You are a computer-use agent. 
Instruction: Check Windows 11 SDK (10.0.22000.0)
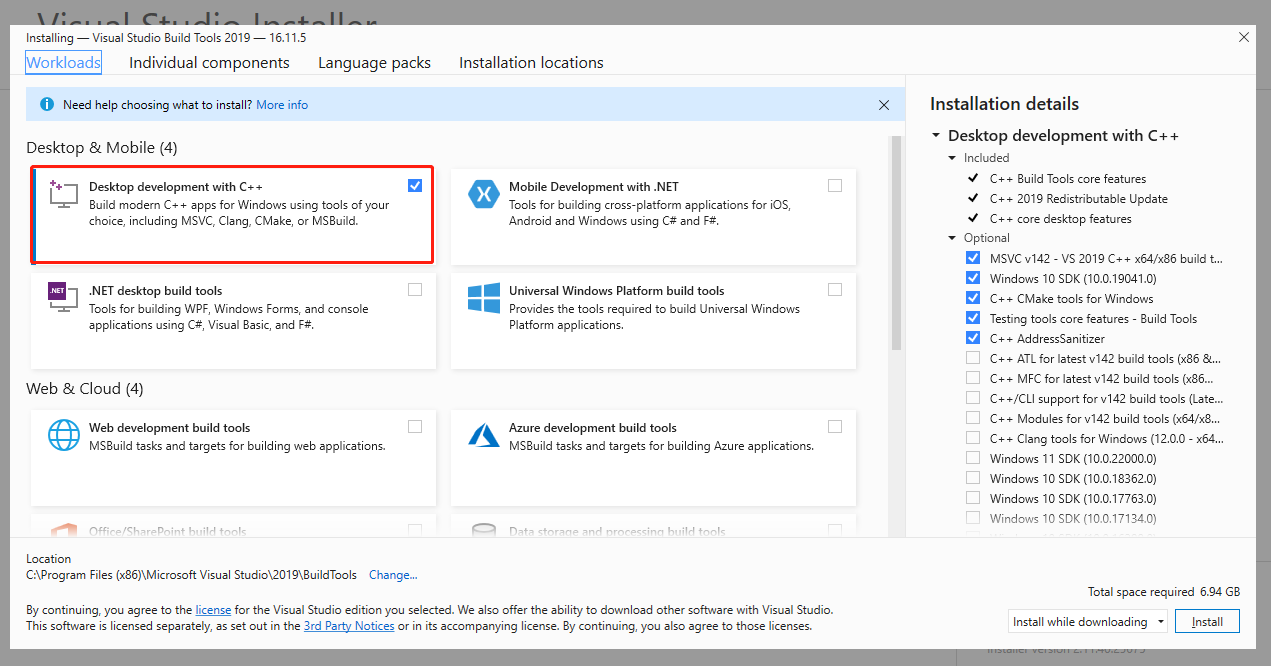point(973,458)
